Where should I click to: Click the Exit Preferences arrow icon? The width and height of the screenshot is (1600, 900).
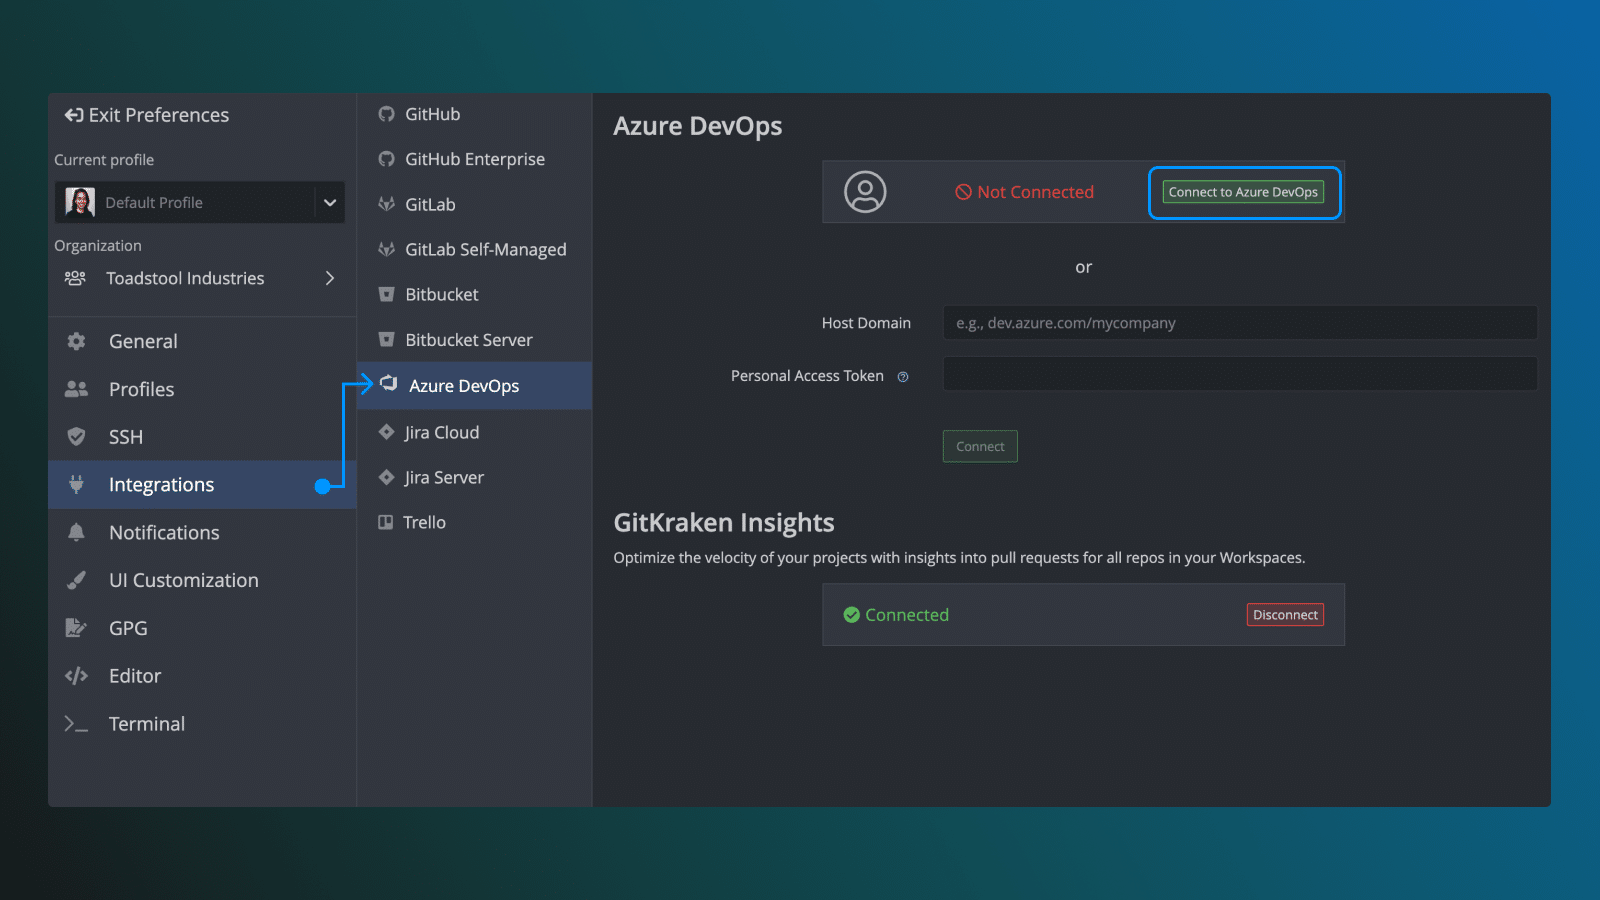tap(74, 115)
